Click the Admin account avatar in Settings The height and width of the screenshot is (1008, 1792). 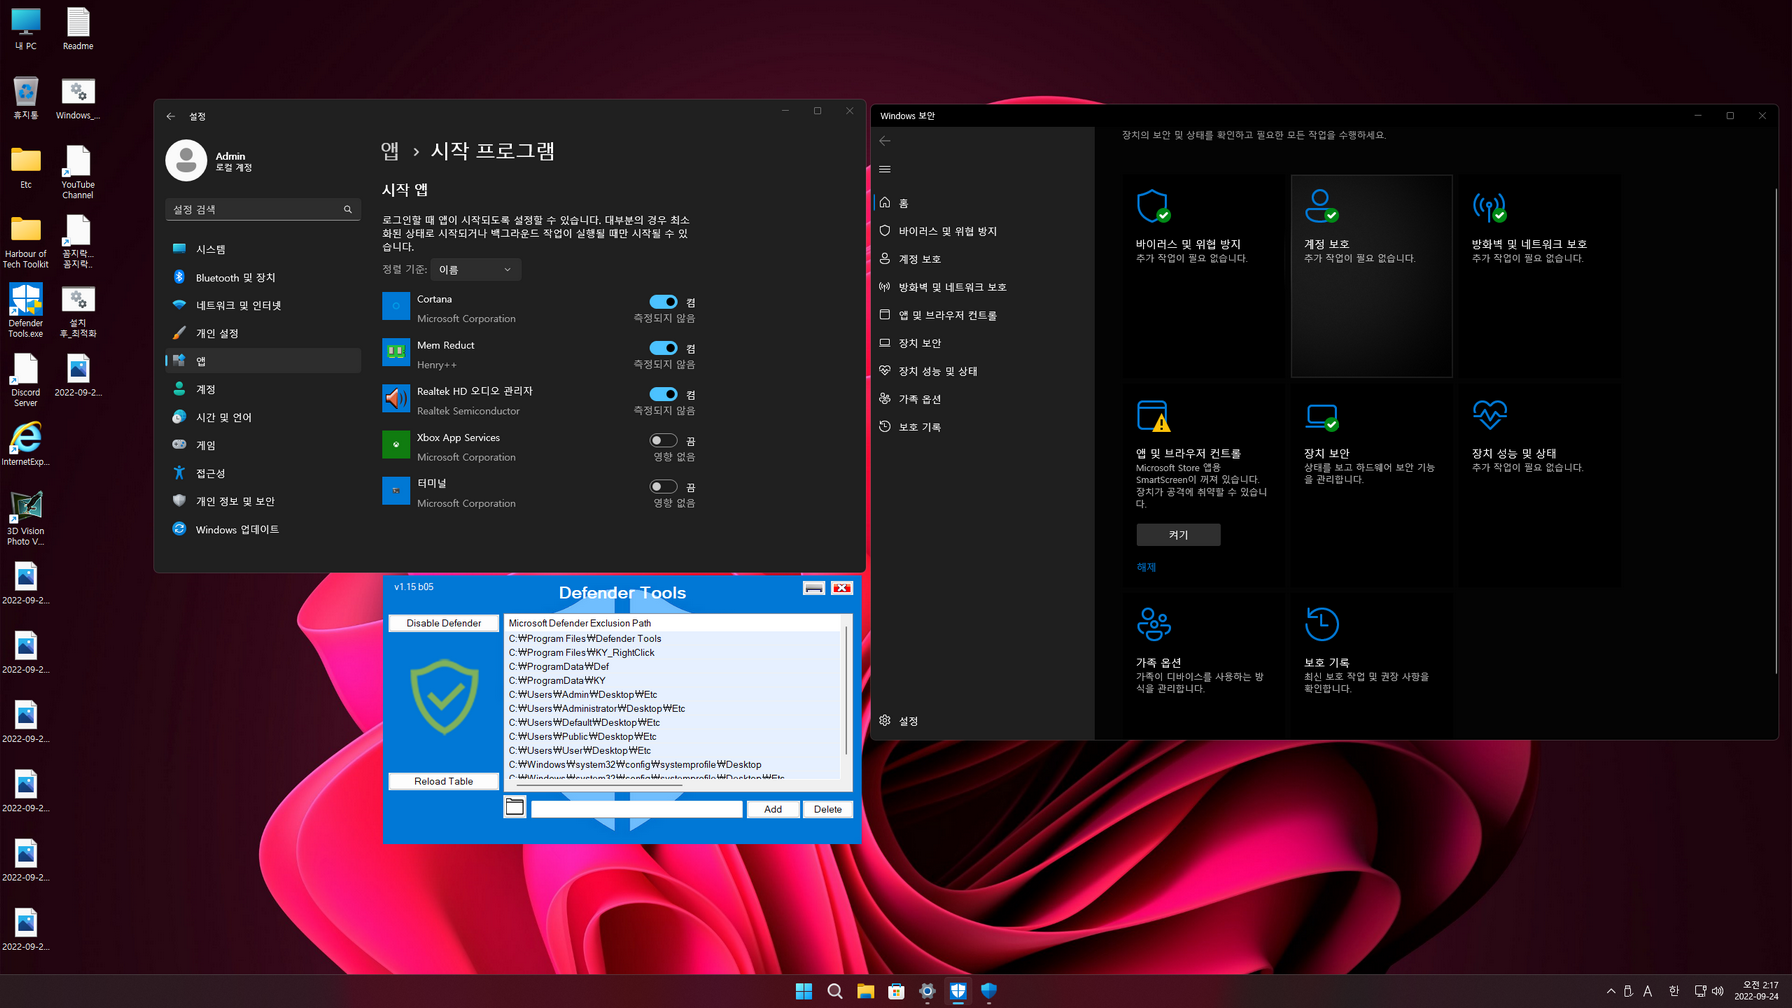click(186, 160)
